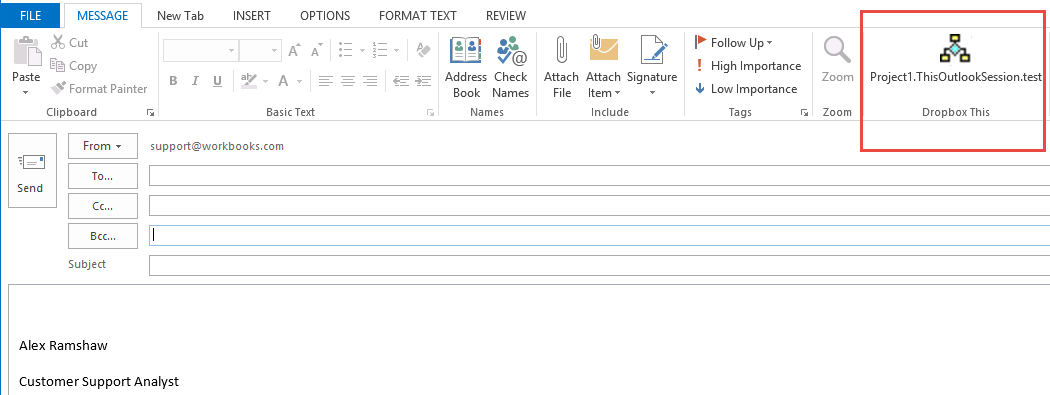The height and width of the screenshot is (395, 1050).
Task: Switch to the MESSAGE tab
Action: (102, 15)
